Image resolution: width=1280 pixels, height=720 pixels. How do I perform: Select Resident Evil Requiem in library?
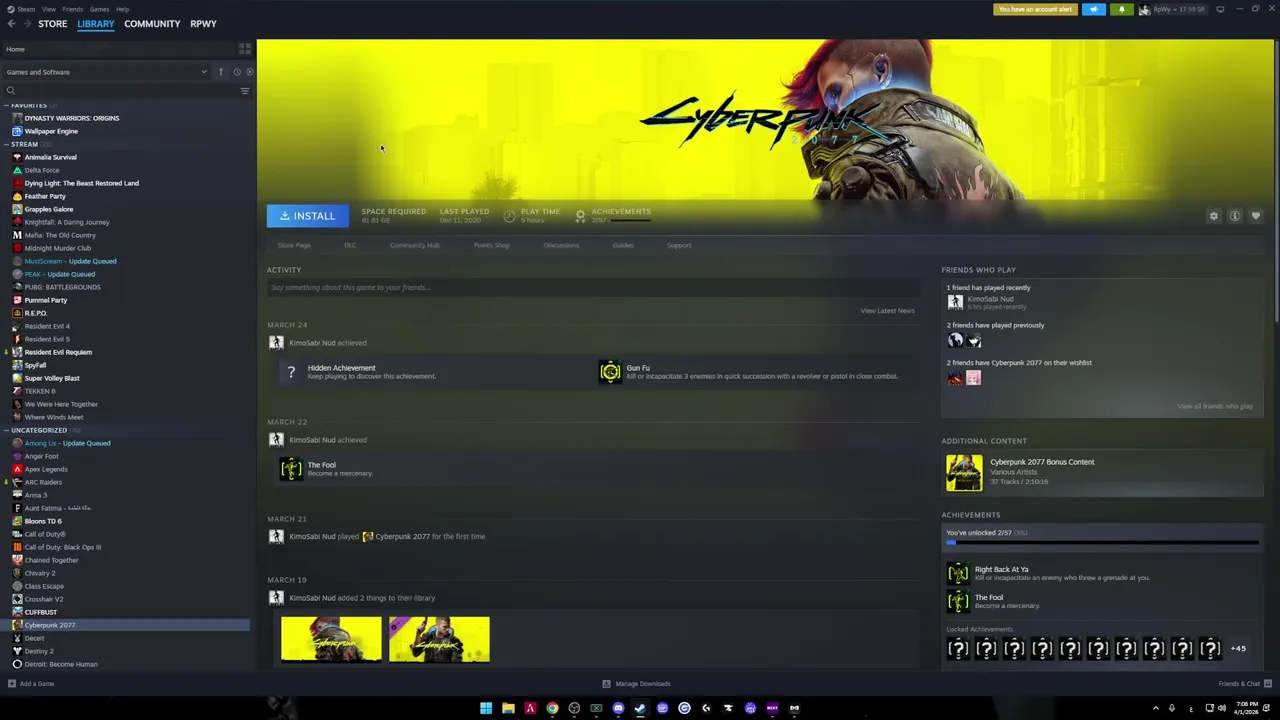(x=58, y=352)
